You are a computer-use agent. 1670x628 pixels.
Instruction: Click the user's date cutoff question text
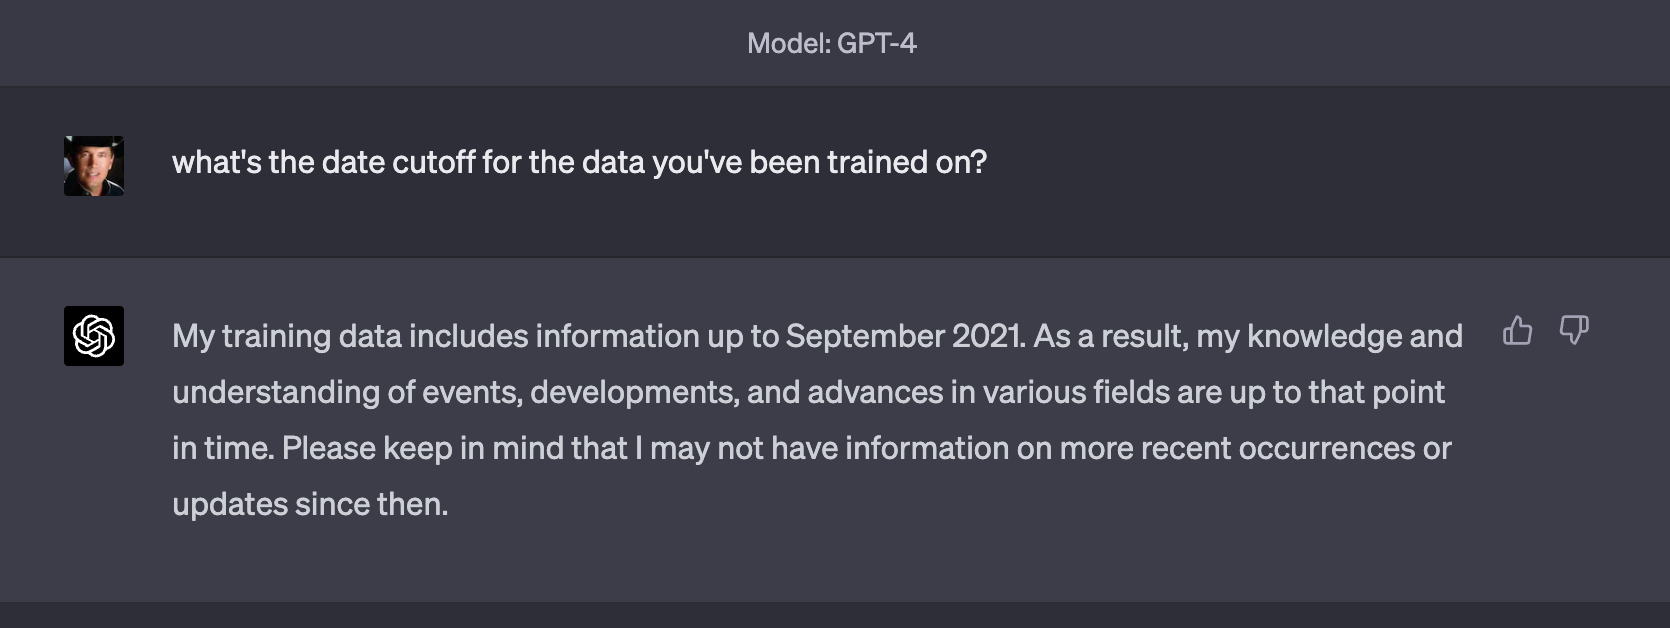[x=579, y=162]
